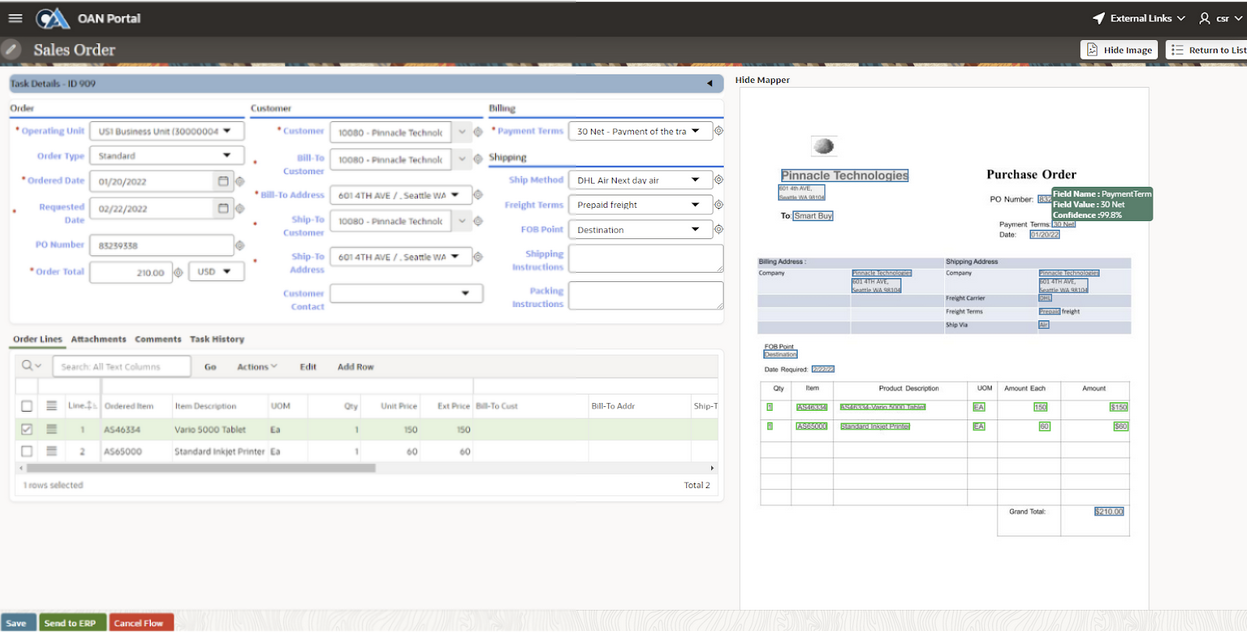Click mapper target icon next to Bill-To Address
Viewport: 1248px width, 638px height.
click(x=478, y=195)
